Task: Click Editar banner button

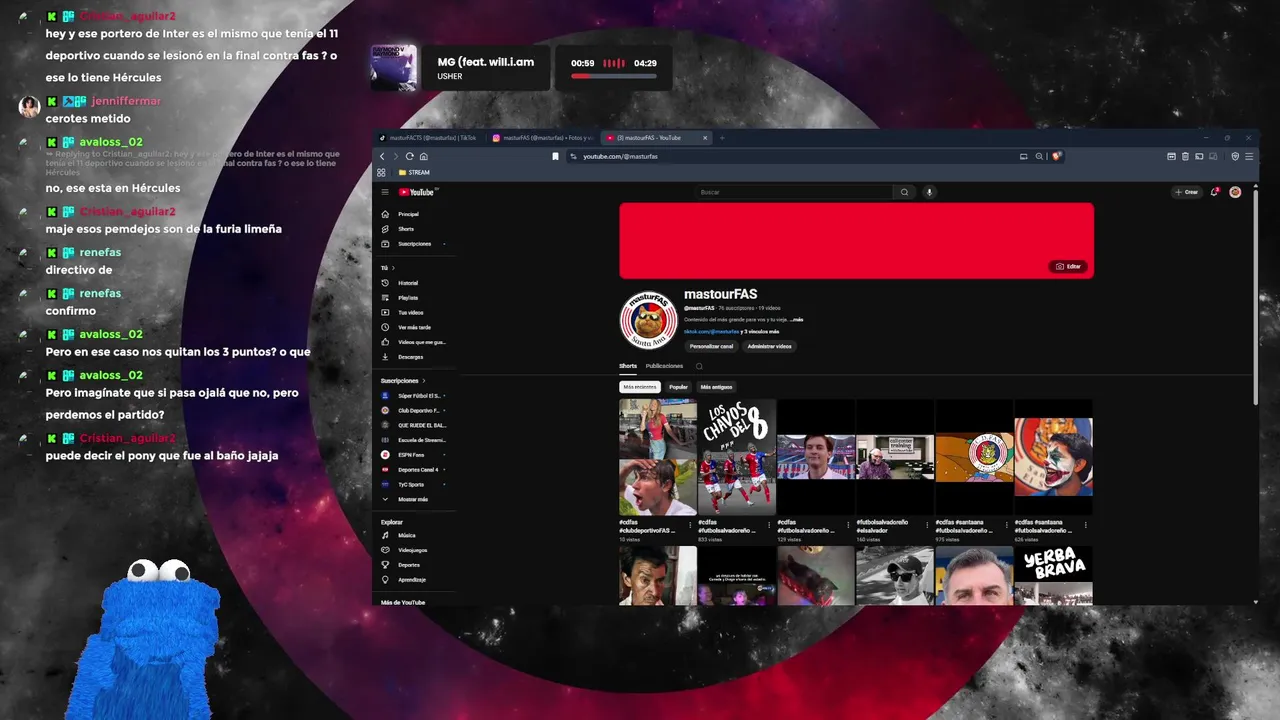Action: pyautogui.click(x=1069, y=267)
